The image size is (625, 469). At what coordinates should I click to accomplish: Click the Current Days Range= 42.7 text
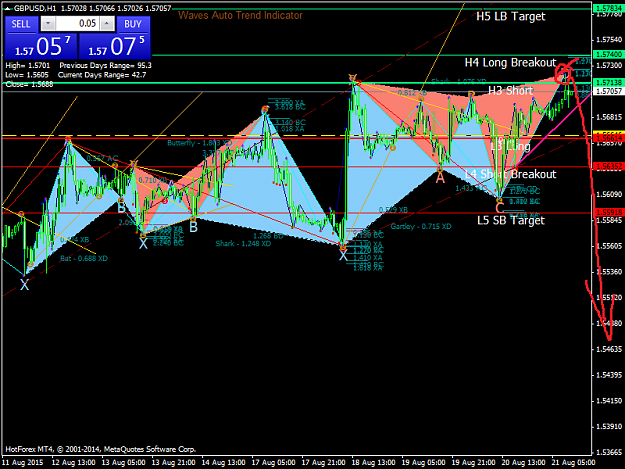click(x=102, y=75)
